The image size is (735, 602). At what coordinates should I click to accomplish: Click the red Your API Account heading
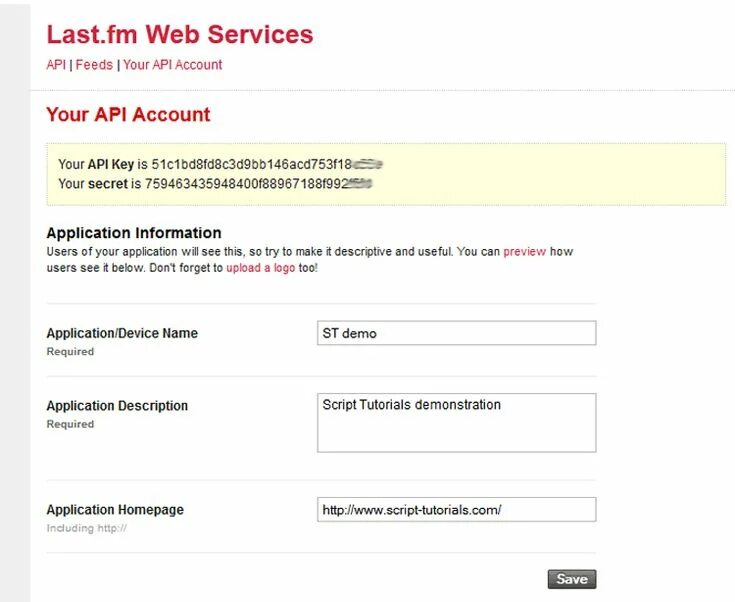pyautogui.click(x=128, y=115)
